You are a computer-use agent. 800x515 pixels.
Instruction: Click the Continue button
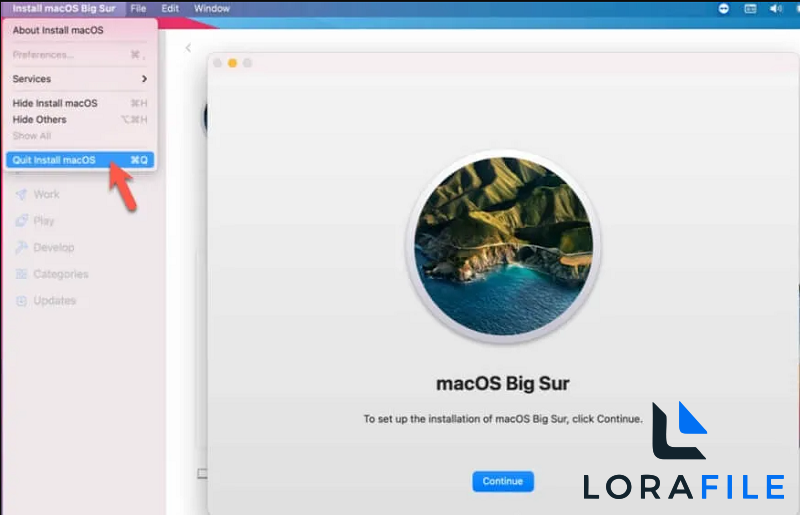click(503, 481)
